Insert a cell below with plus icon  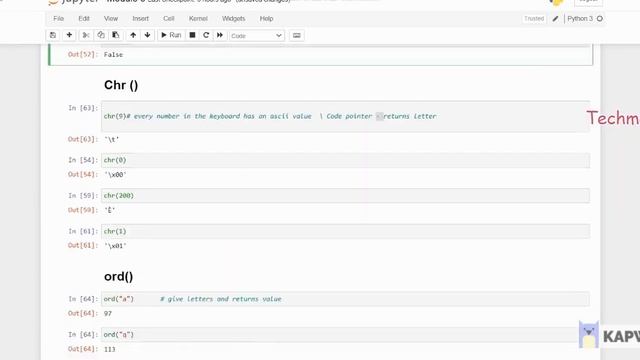[69, 35]
